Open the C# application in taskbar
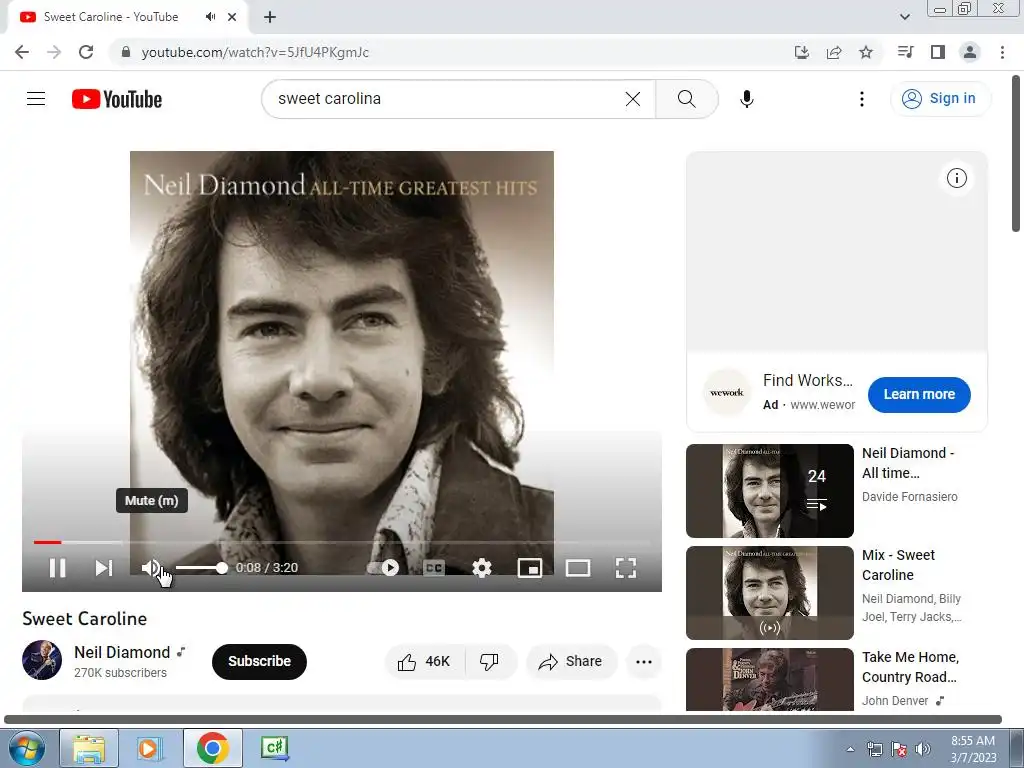This screenshot has width=1024, height=768. pos(274,748)
